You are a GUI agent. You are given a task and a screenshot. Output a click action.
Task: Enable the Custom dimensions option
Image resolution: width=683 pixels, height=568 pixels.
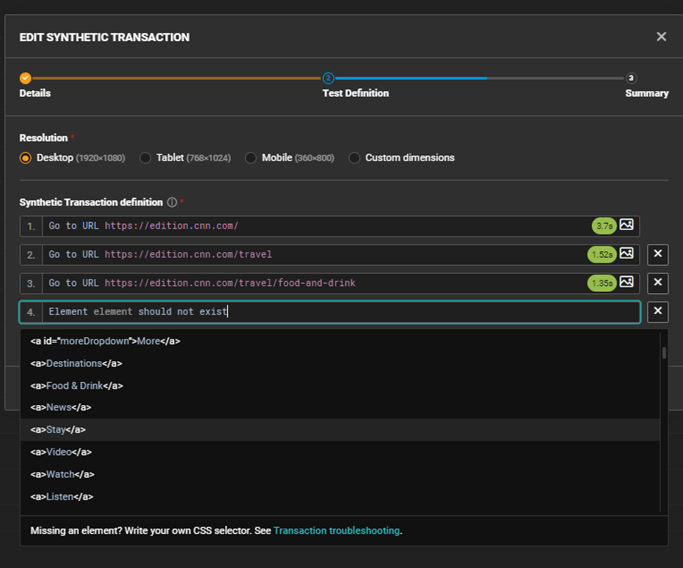[355, 158]
